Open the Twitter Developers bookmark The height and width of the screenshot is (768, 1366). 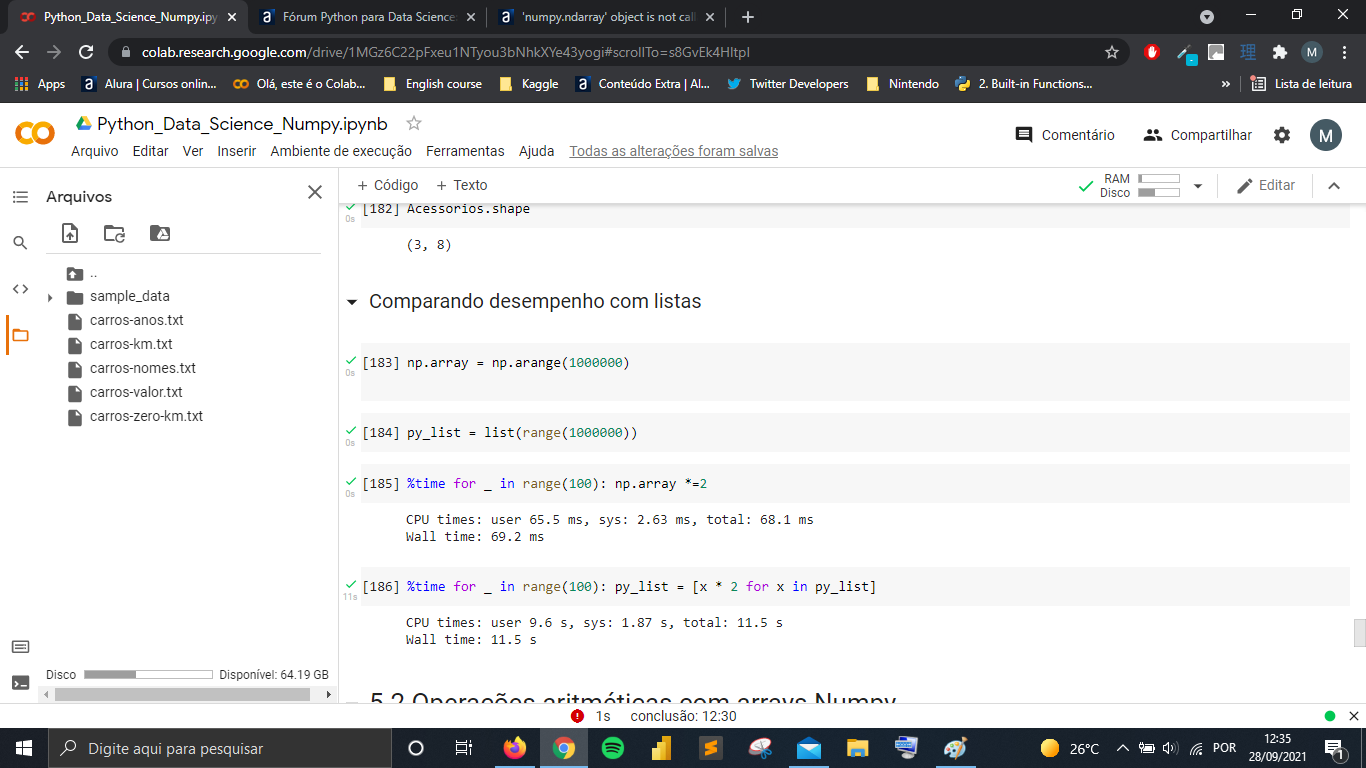coord(788,84)
